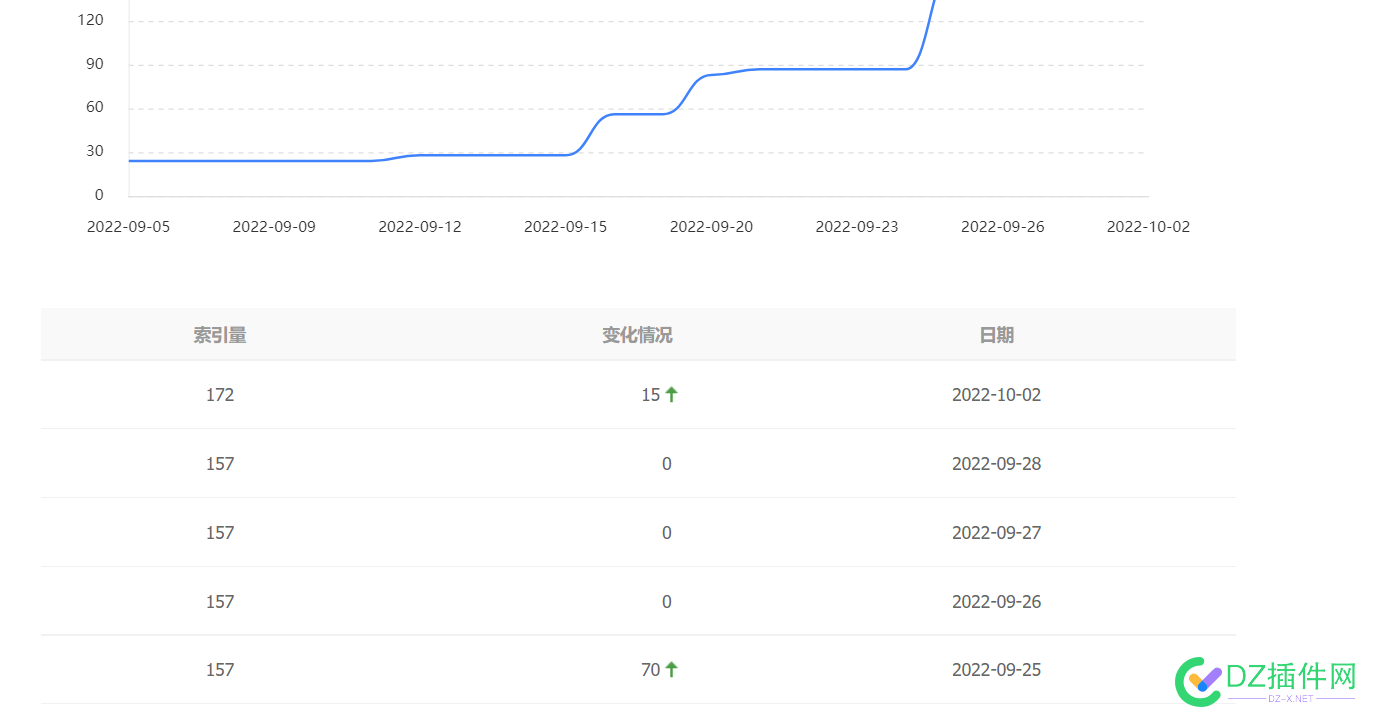Click chart x-axis label 2022-09-20
1375x722 pixels.
click(711, 227)
